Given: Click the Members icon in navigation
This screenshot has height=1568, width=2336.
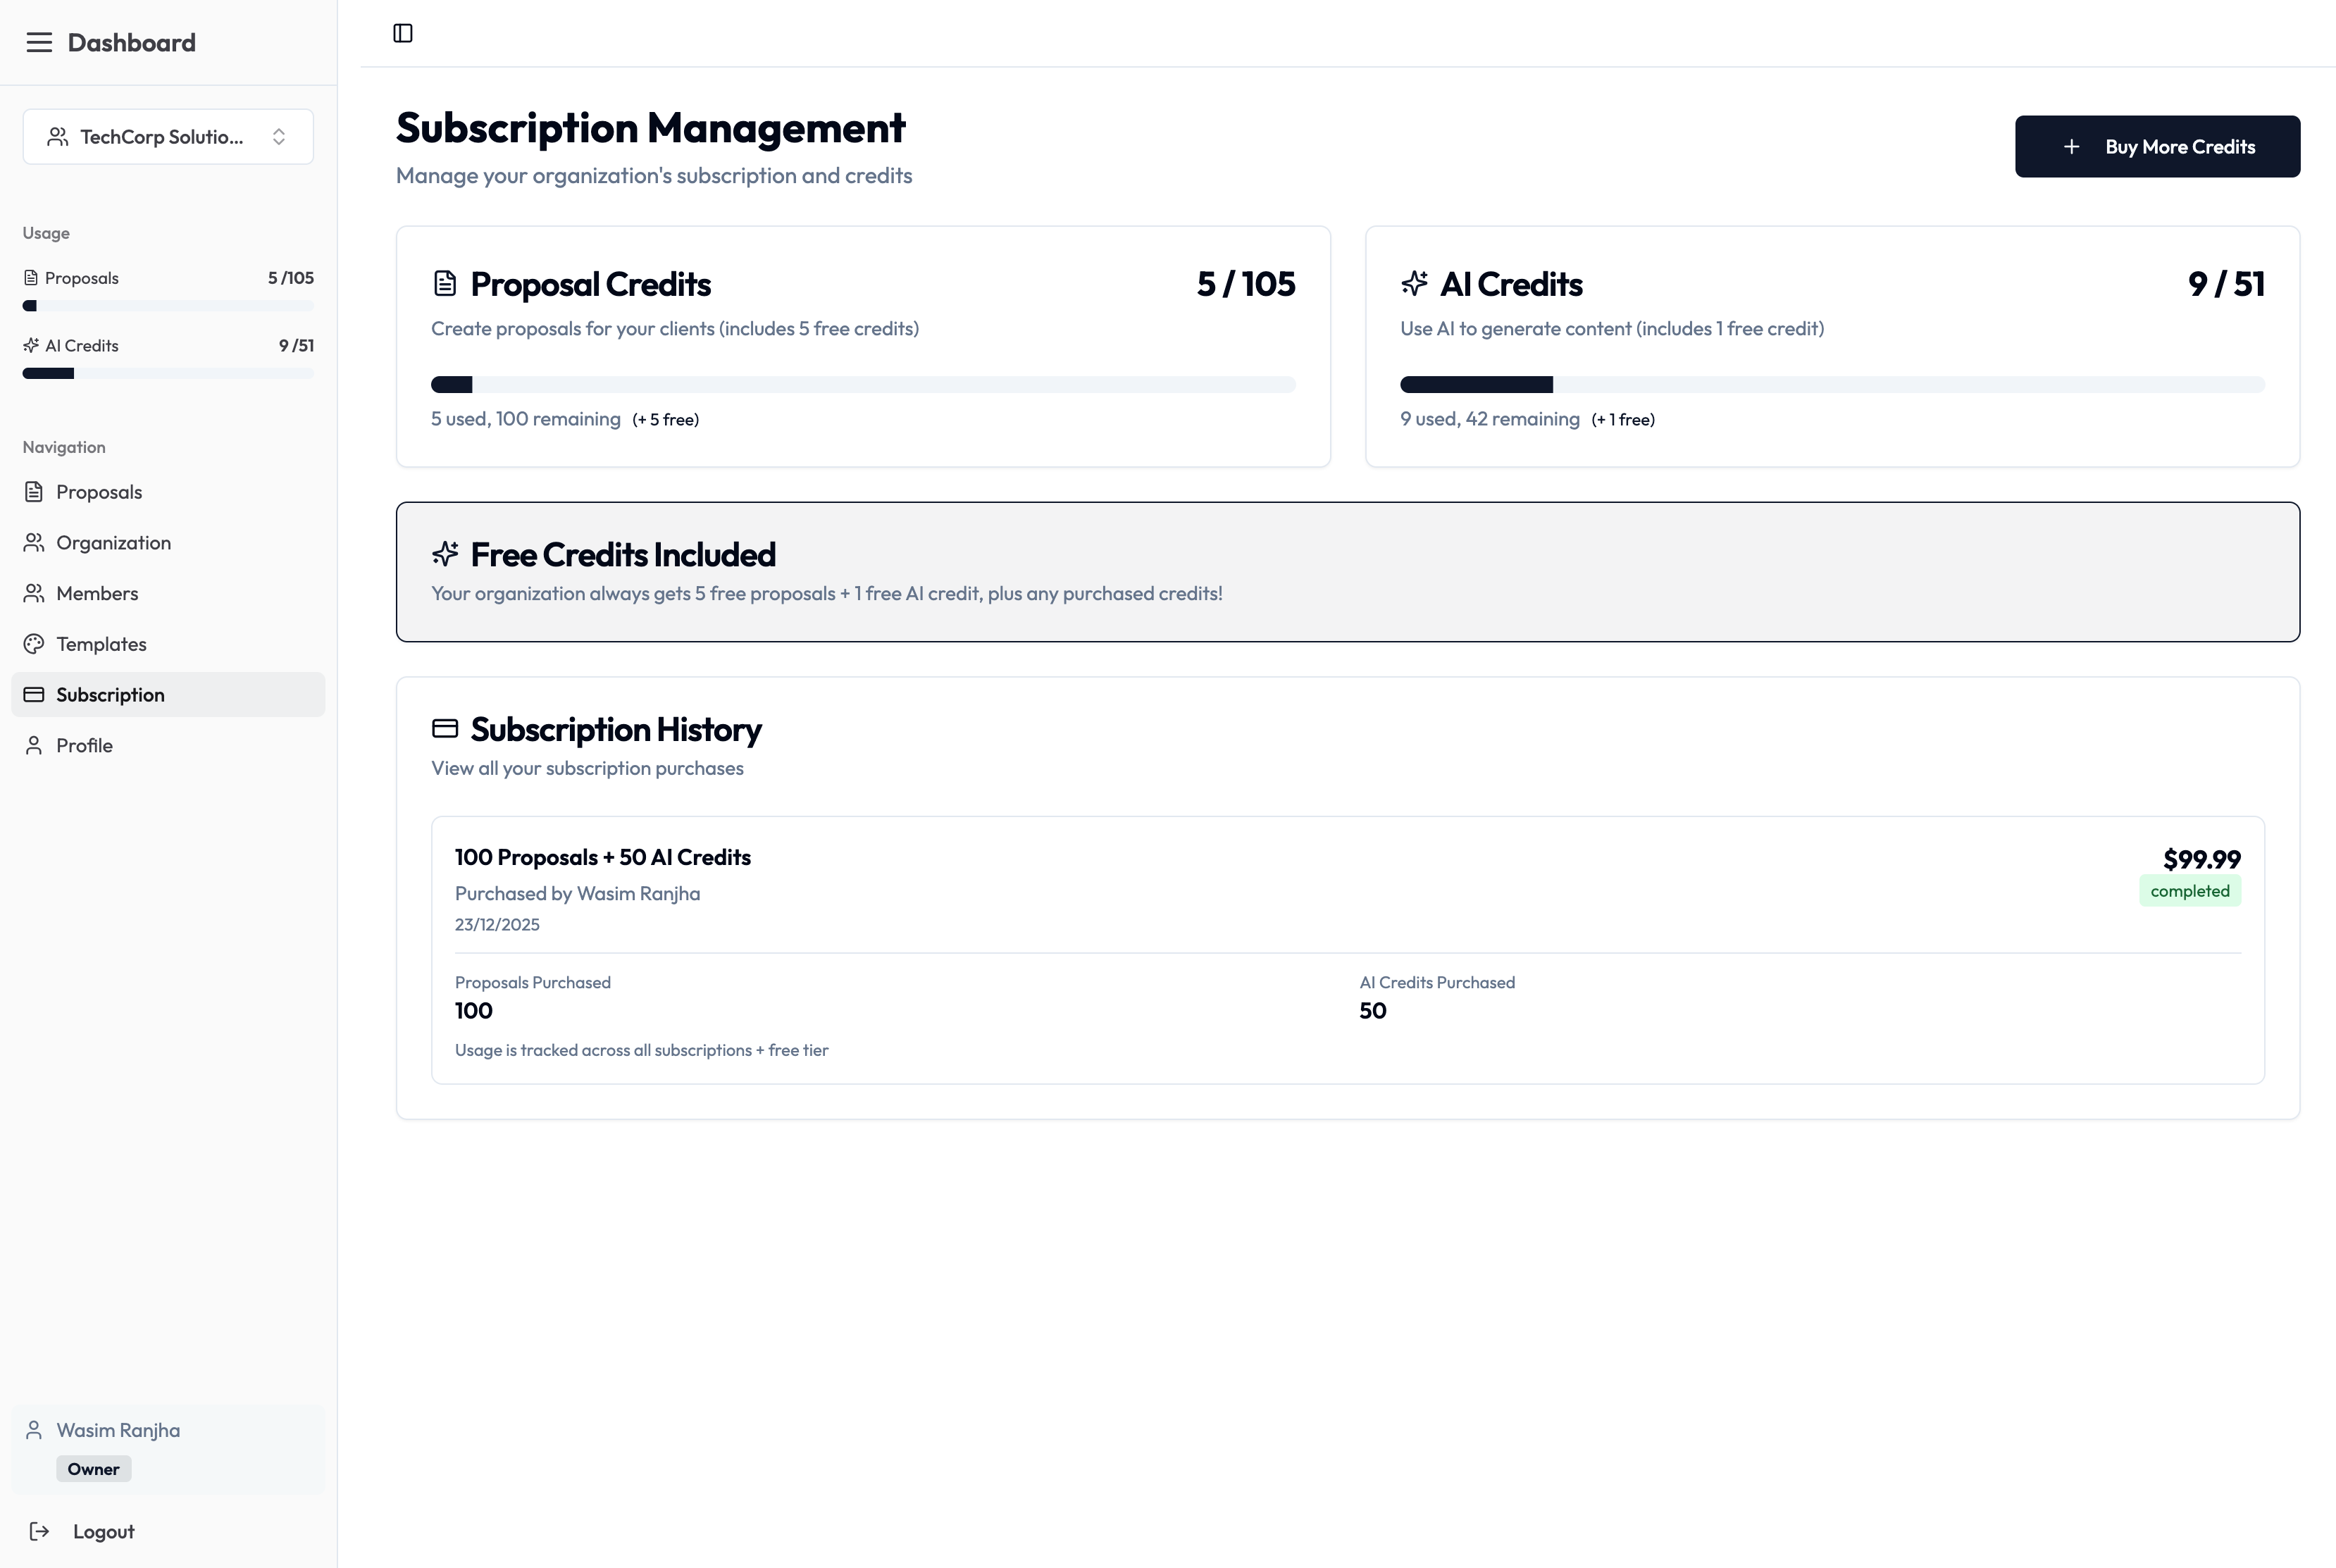Looking at the screenshot, I should click(x=34, y=594).
